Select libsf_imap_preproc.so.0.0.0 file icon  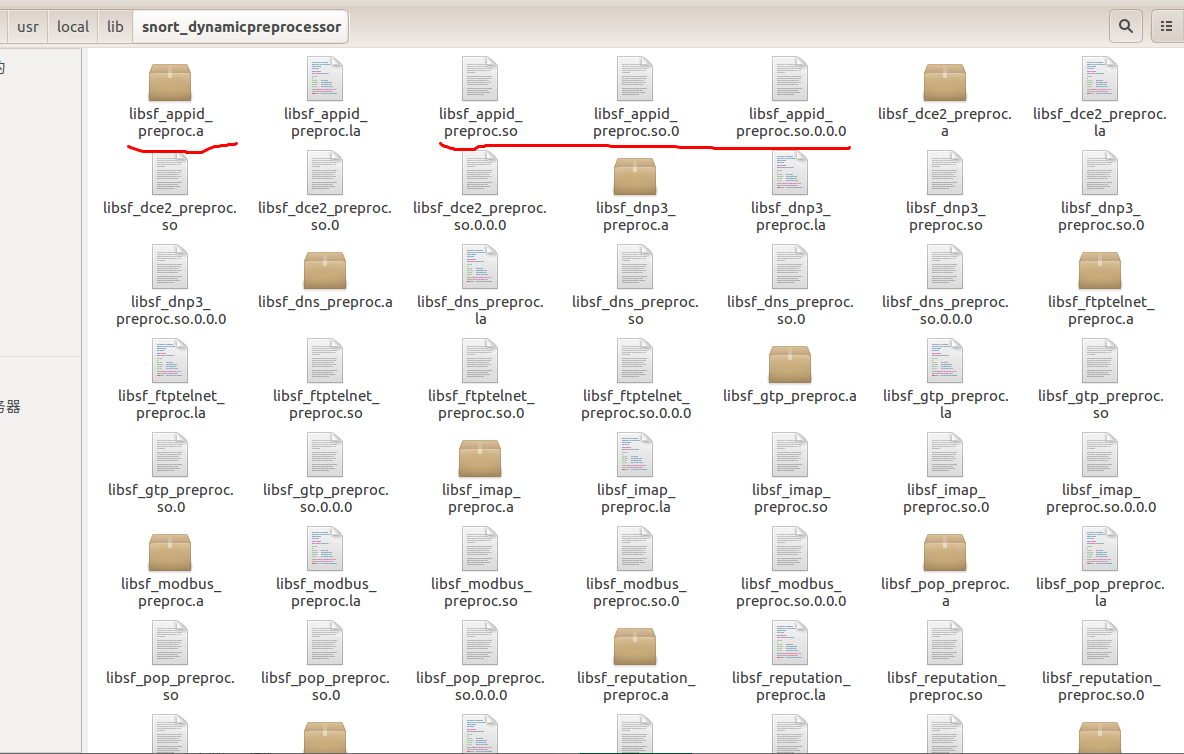[1100, 455]
